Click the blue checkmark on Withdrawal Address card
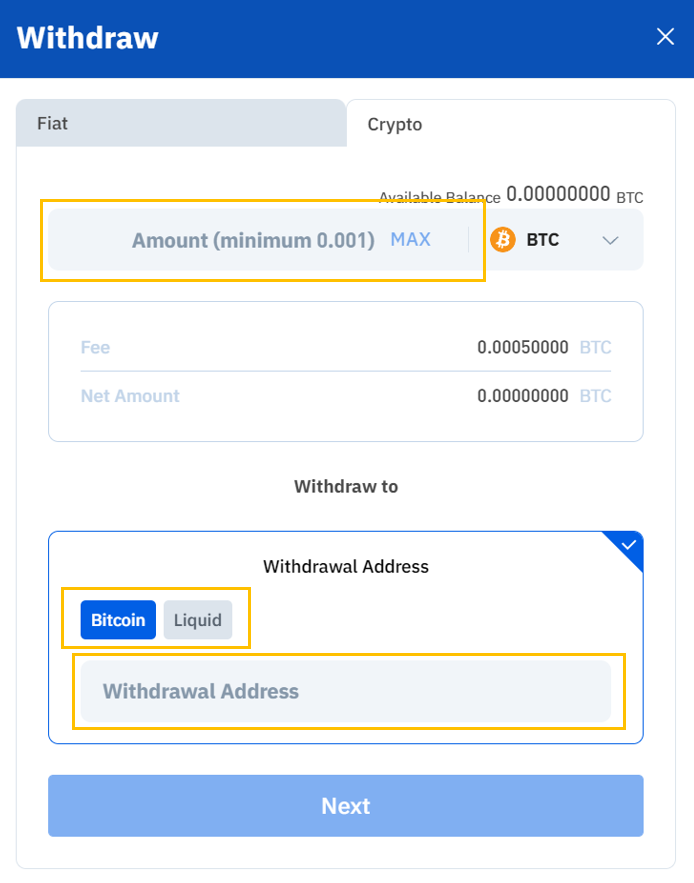 (628, 545)
